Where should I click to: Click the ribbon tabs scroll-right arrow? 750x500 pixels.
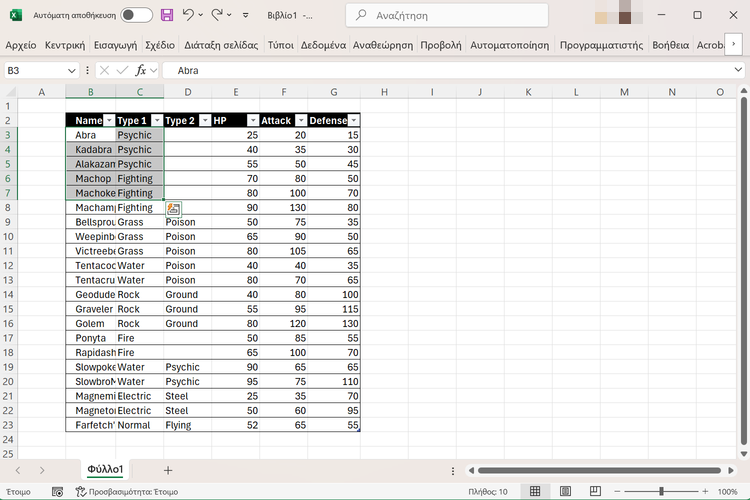click(x=733, y=44)
